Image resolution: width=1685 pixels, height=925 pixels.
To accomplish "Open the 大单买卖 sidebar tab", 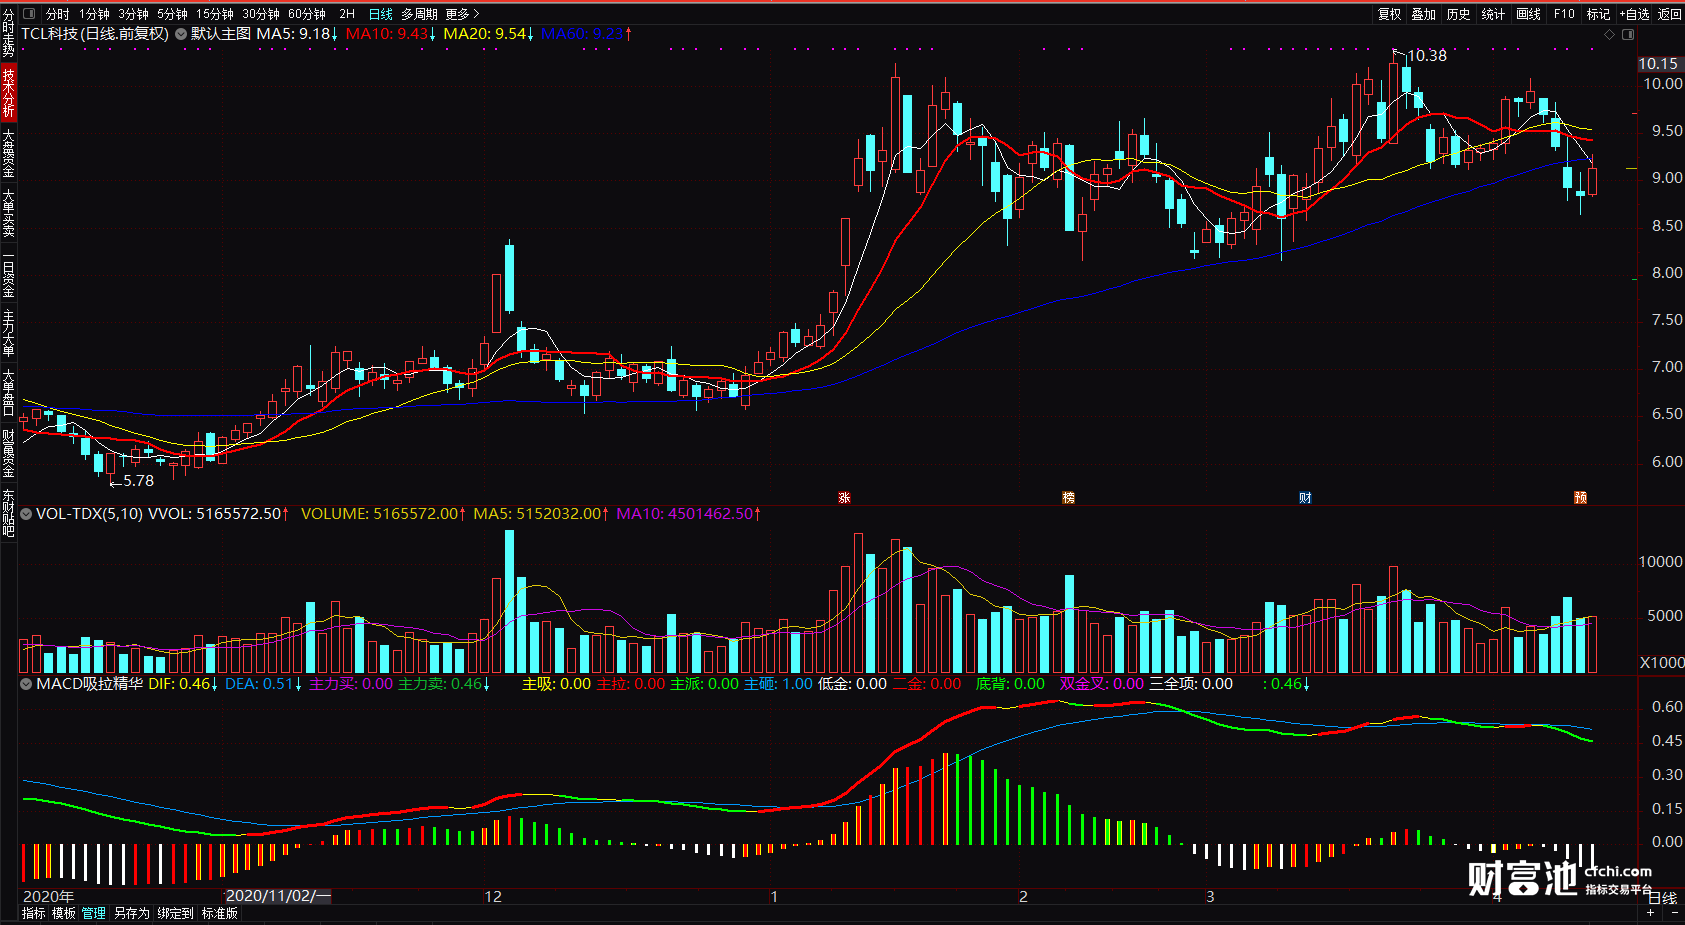I will click(x=8, y=212).
